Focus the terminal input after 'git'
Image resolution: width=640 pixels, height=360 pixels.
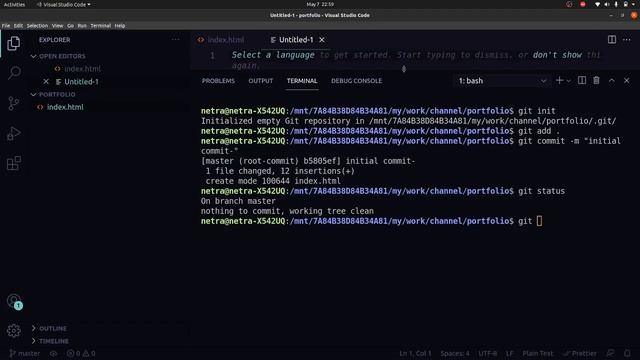pyautogui.click(x=539, y=221)
